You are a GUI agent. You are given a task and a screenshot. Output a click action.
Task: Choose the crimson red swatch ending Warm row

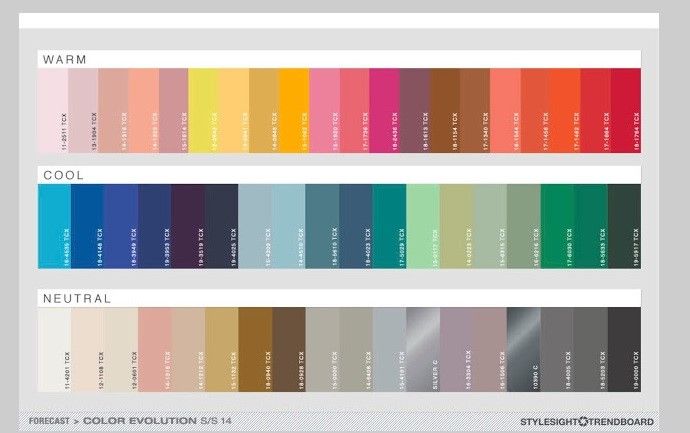[x=626, y=110]
